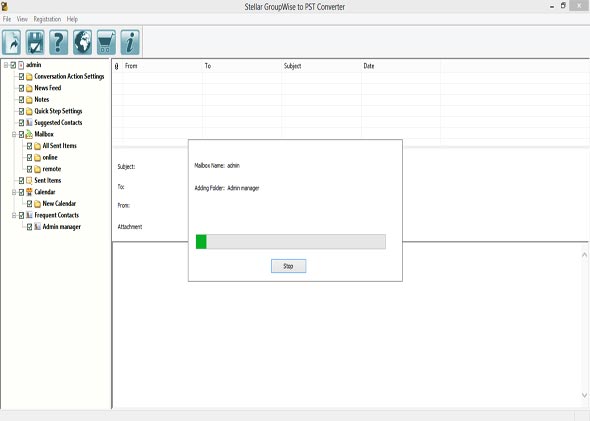
Task: Sort by the From column header
Action: (x=162, y=66)
